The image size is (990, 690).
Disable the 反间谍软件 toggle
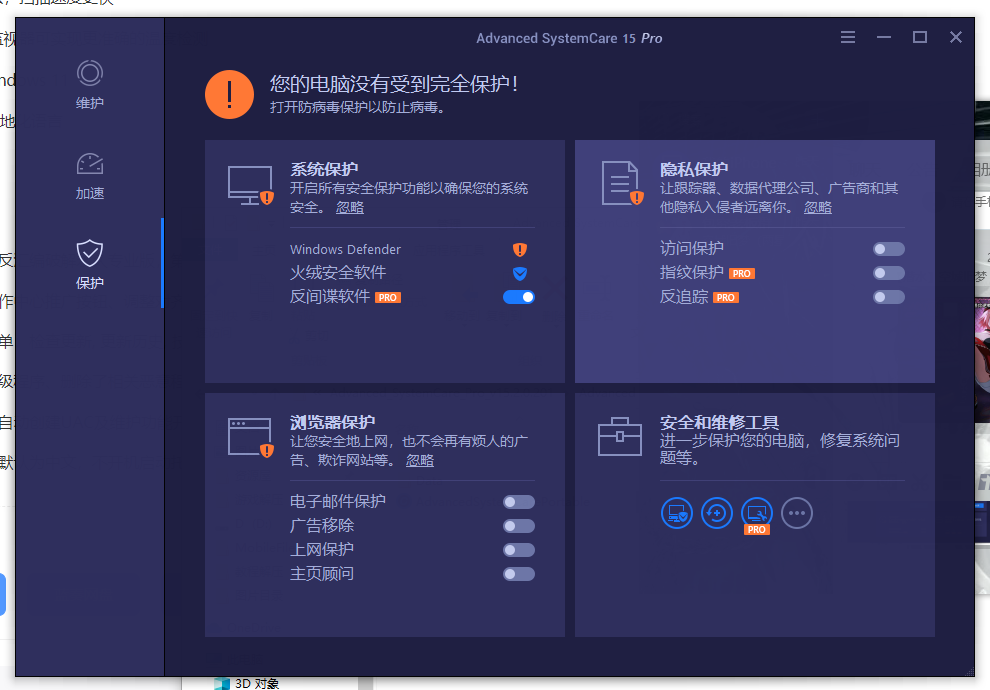[x=519, y=297]
